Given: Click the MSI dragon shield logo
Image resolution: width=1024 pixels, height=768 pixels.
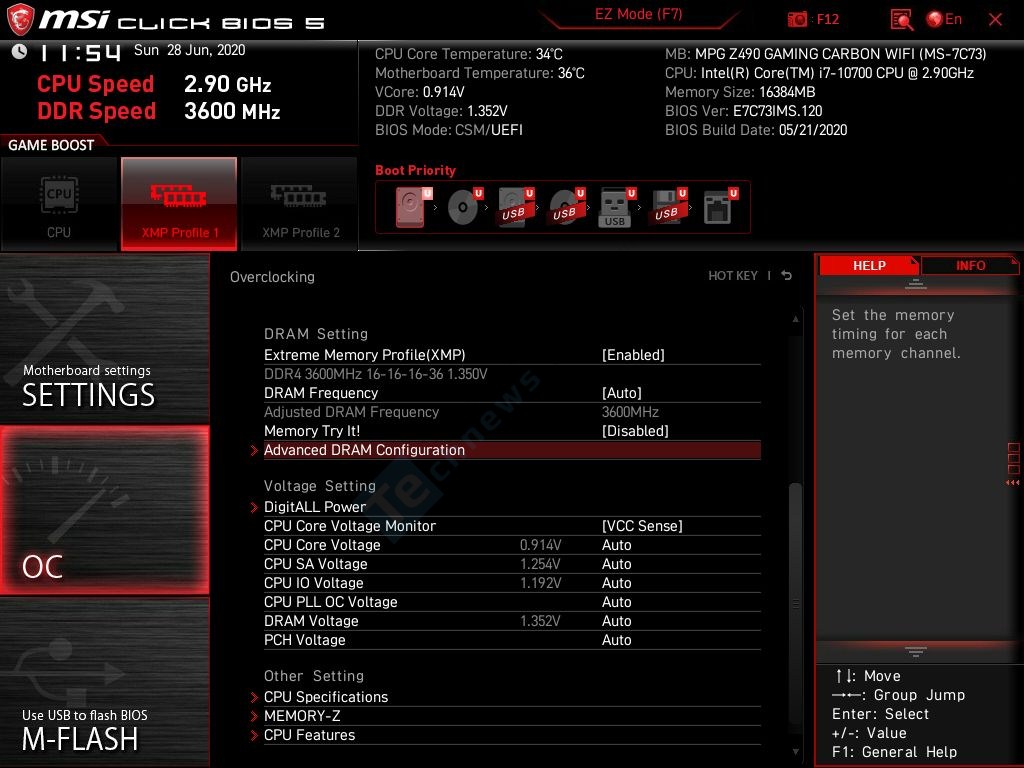Looking at the screenshot, I should click(20, 19).
